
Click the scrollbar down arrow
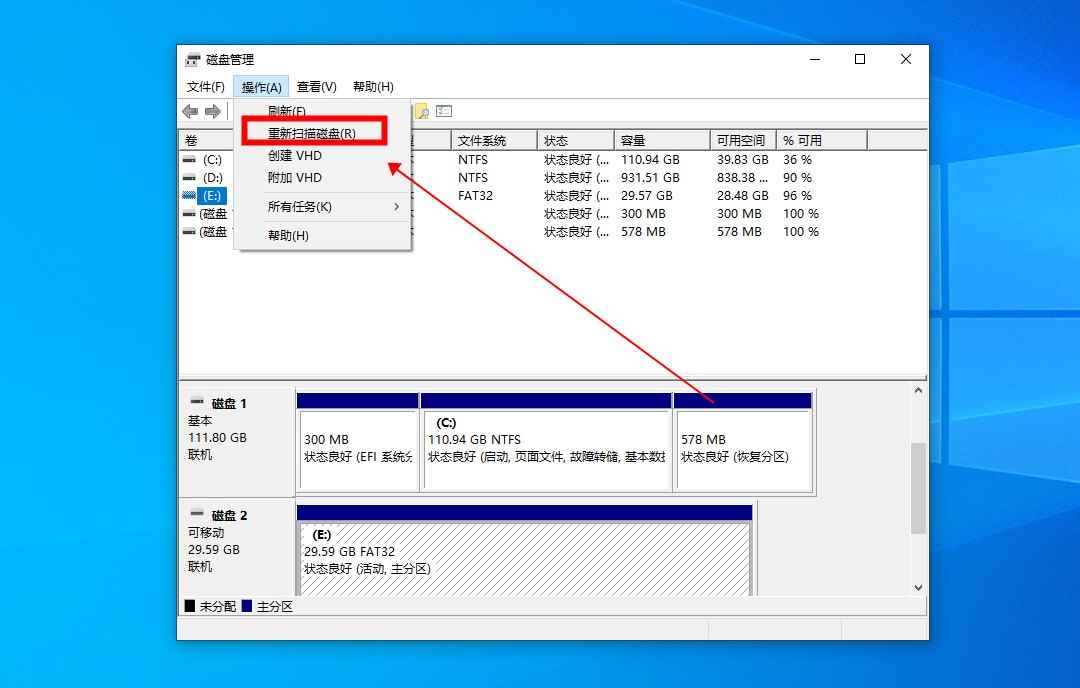(x=917, y=588)
